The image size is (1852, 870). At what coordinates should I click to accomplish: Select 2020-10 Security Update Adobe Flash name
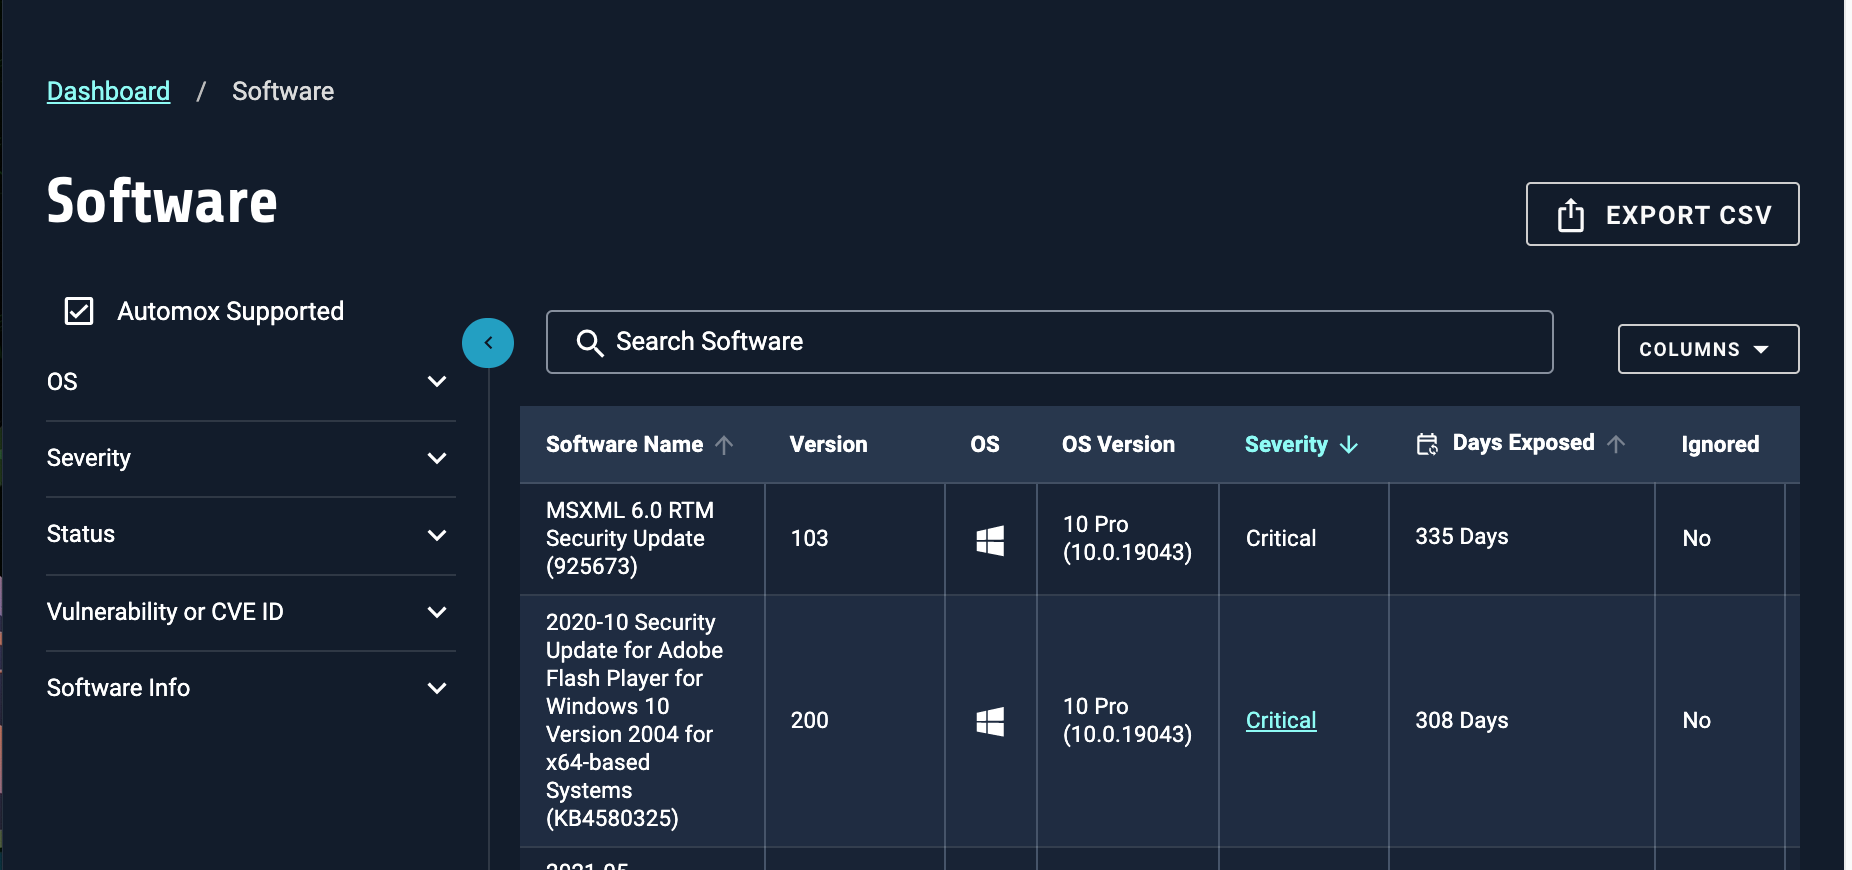pyautogui.click(x=634, y=720)
